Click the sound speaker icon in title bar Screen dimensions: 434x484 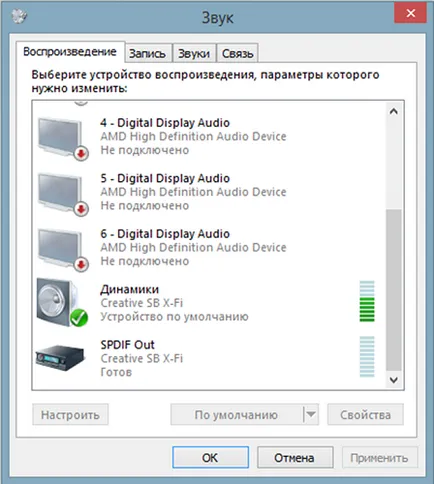coord(19,16)
